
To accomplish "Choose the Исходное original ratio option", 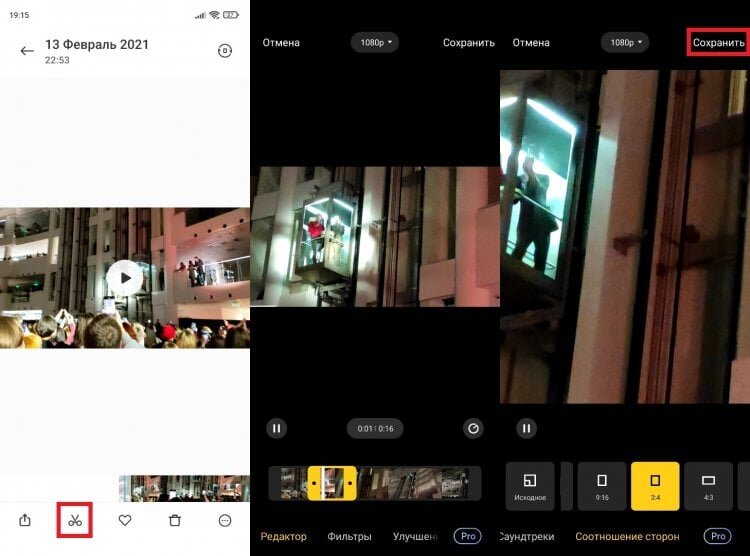I will pyautogui.click(x=530, y=486).
